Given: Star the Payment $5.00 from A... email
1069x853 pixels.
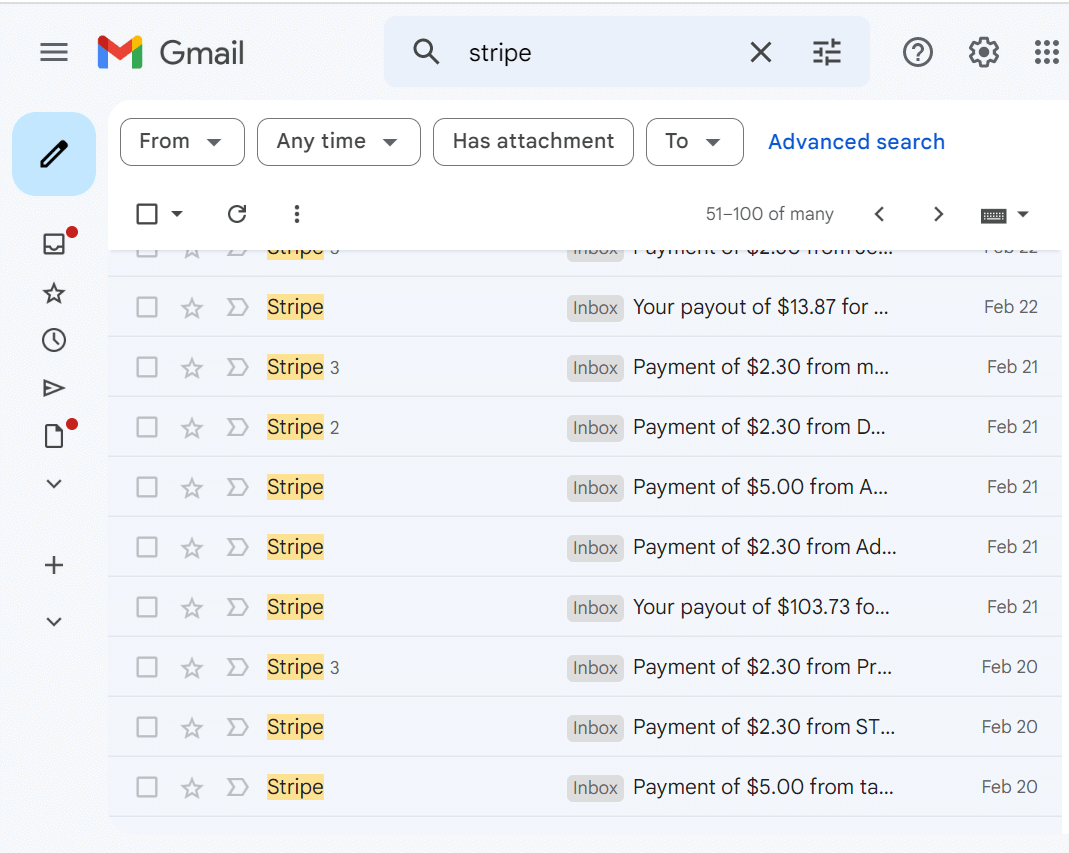Looking at the screenshot, I should point(192,488).
